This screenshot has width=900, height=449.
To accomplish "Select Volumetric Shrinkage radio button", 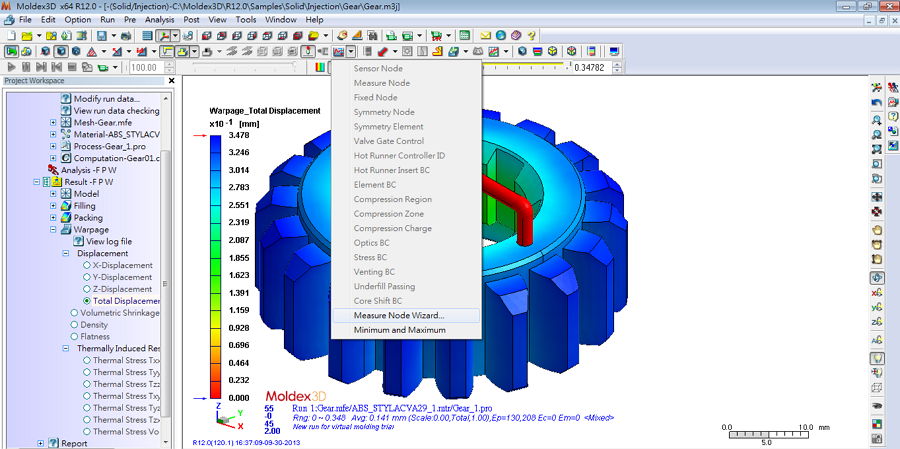I will pos(74,313).
